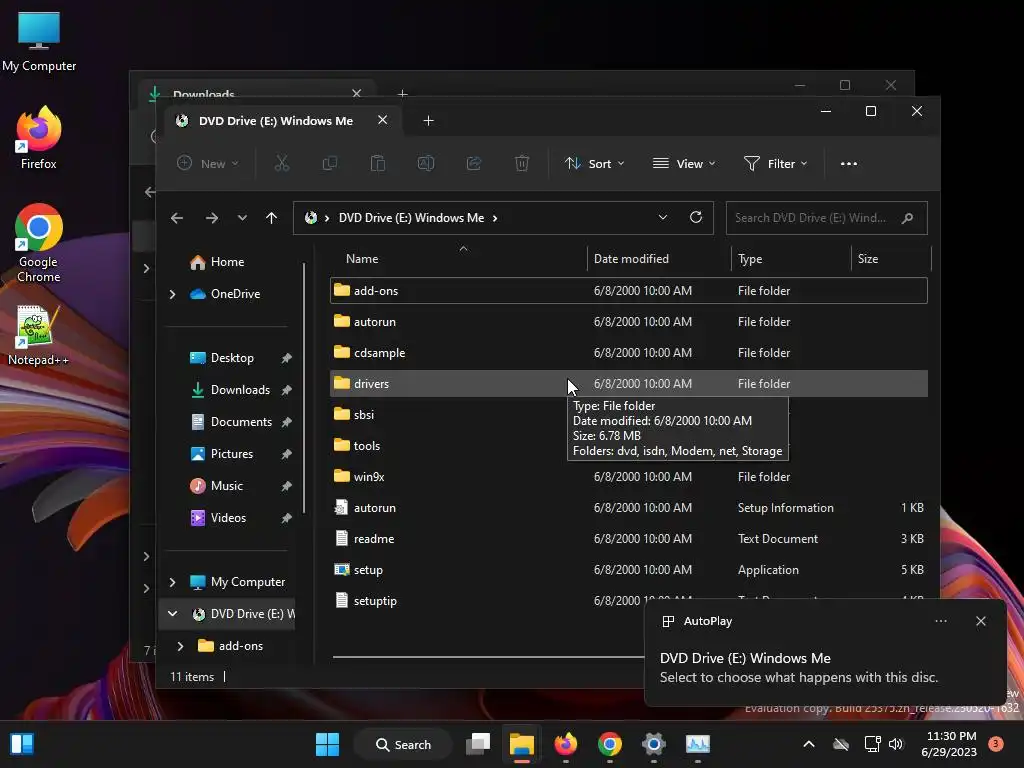
Task: Open My Computer desktop icon
Action: (39, 42)
